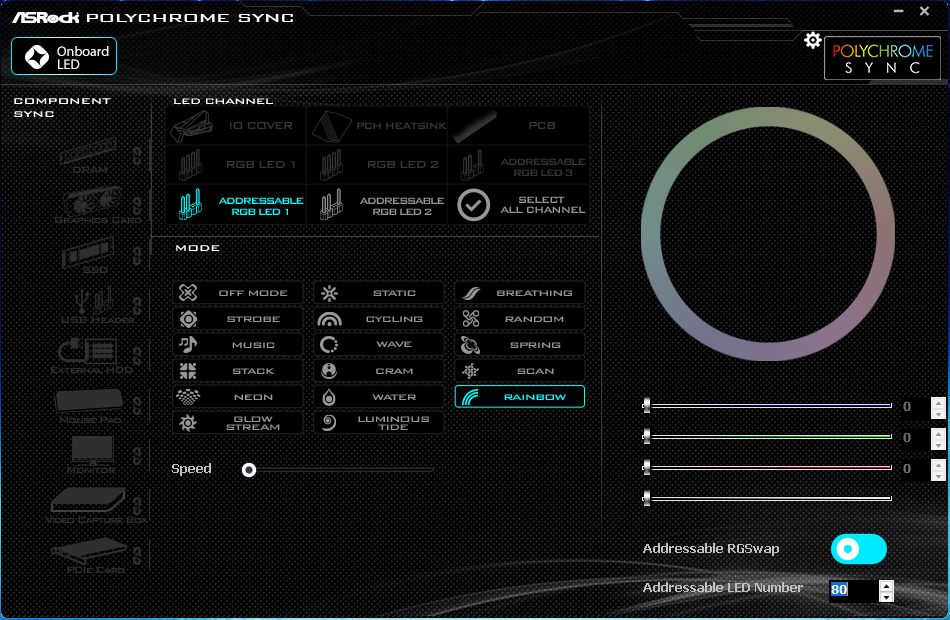The image size is (950, 620).
Task: Check the Select All Channel checkmark
Action: pyautogui.click(x=473, y=205)
